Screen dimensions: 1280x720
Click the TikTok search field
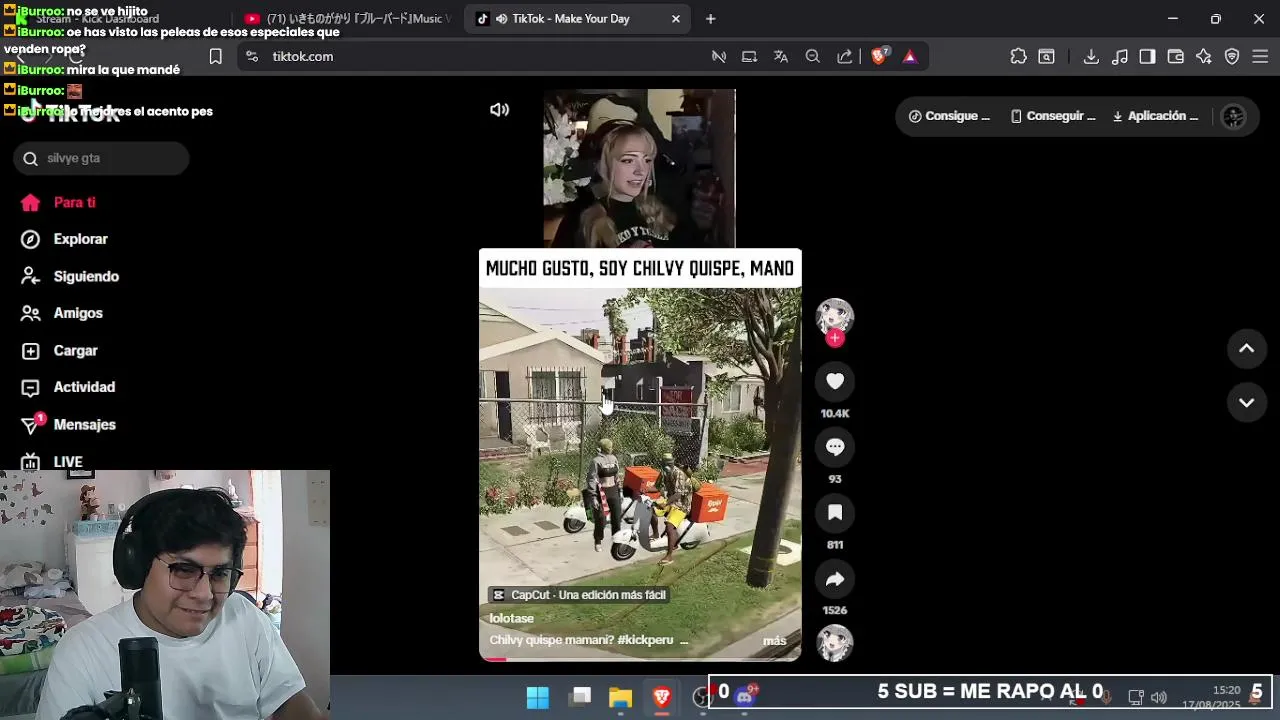click(101, 158)
